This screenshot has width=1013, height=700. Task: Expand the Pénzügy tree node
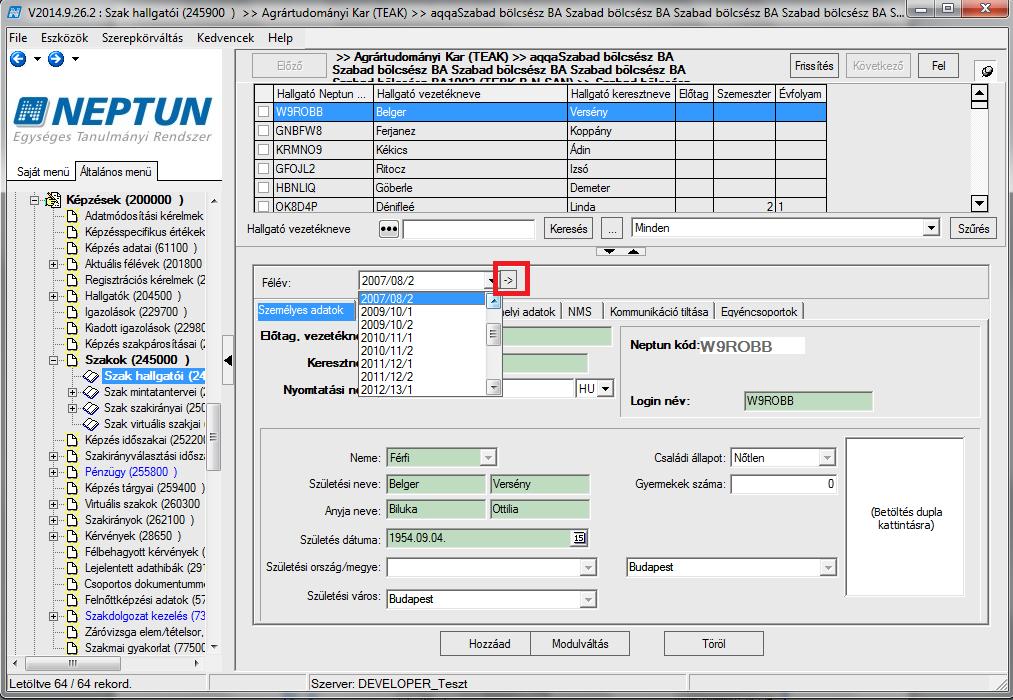[x=54, y=472]
